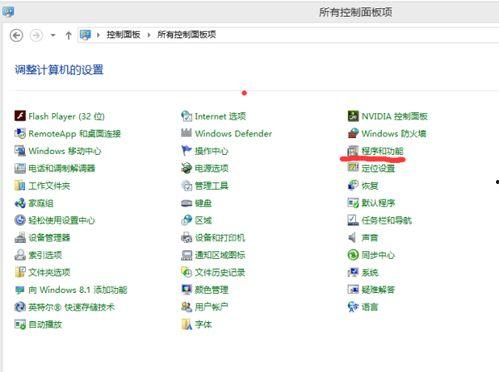Click the 恢复 link
The width and height of the screenshot is (499, 372).
point(370,185)
